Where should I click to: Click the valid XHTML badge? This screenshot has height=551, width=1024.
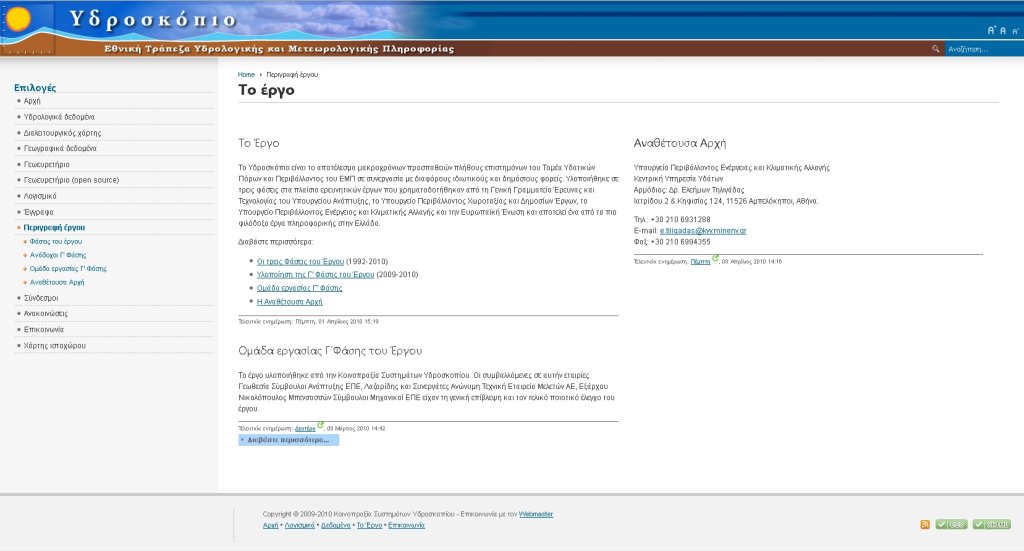click(991, 524)
